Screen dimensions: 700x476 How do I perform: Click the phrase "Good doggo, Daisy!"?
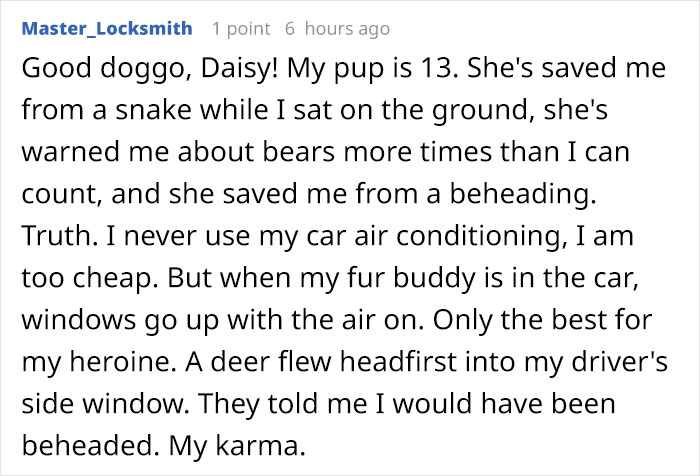click(150, 69)
